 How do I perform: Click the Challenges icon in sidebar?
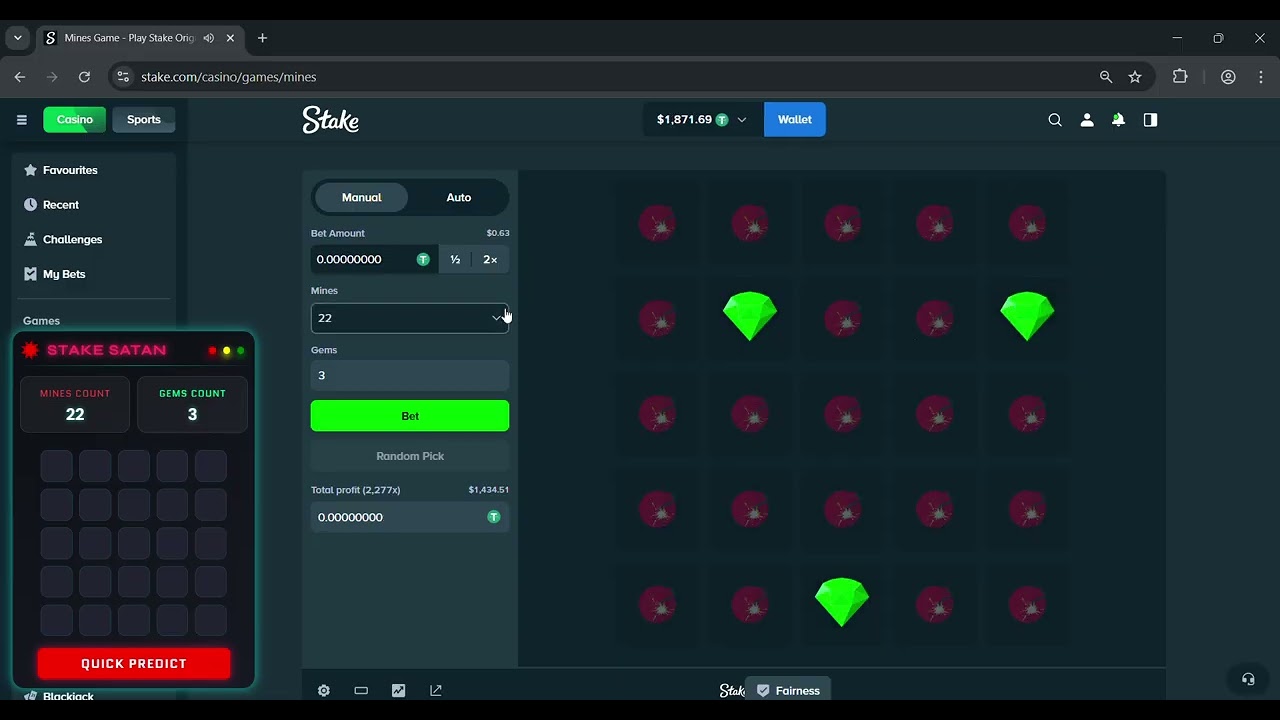tap(30, 239)
